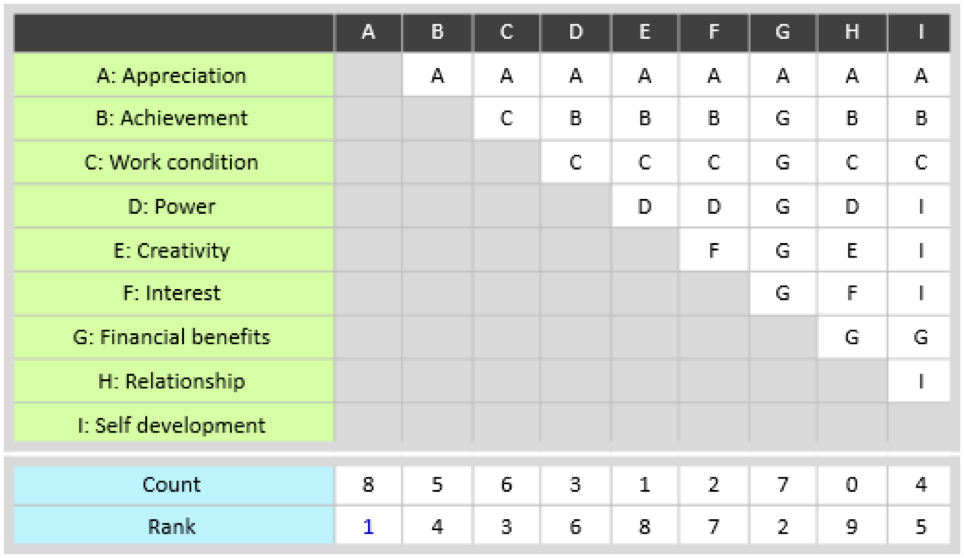964x558 pixels.
Task: Select the 'B: Achievement' row label
Action: click(x=173, y=118)
